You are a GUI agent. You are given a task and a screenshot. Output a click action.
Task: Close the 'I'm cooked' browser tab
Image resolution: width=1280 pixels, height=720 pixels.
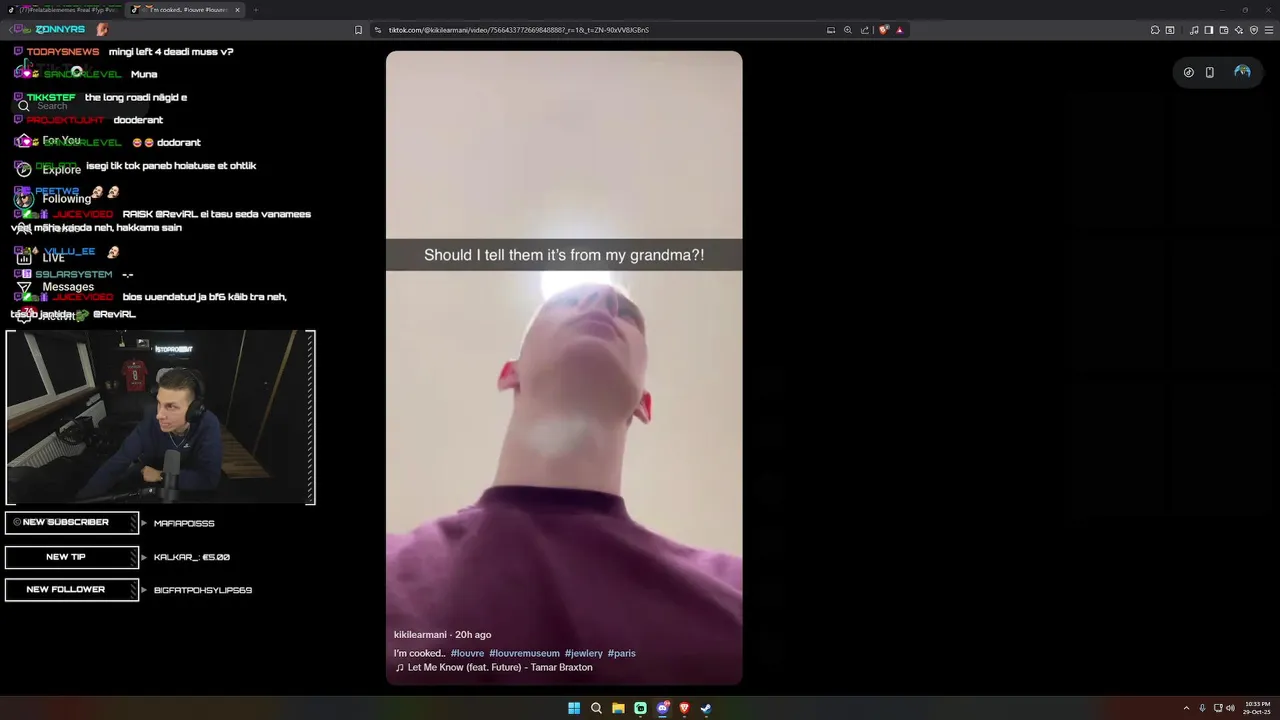(x=237, y=10)
